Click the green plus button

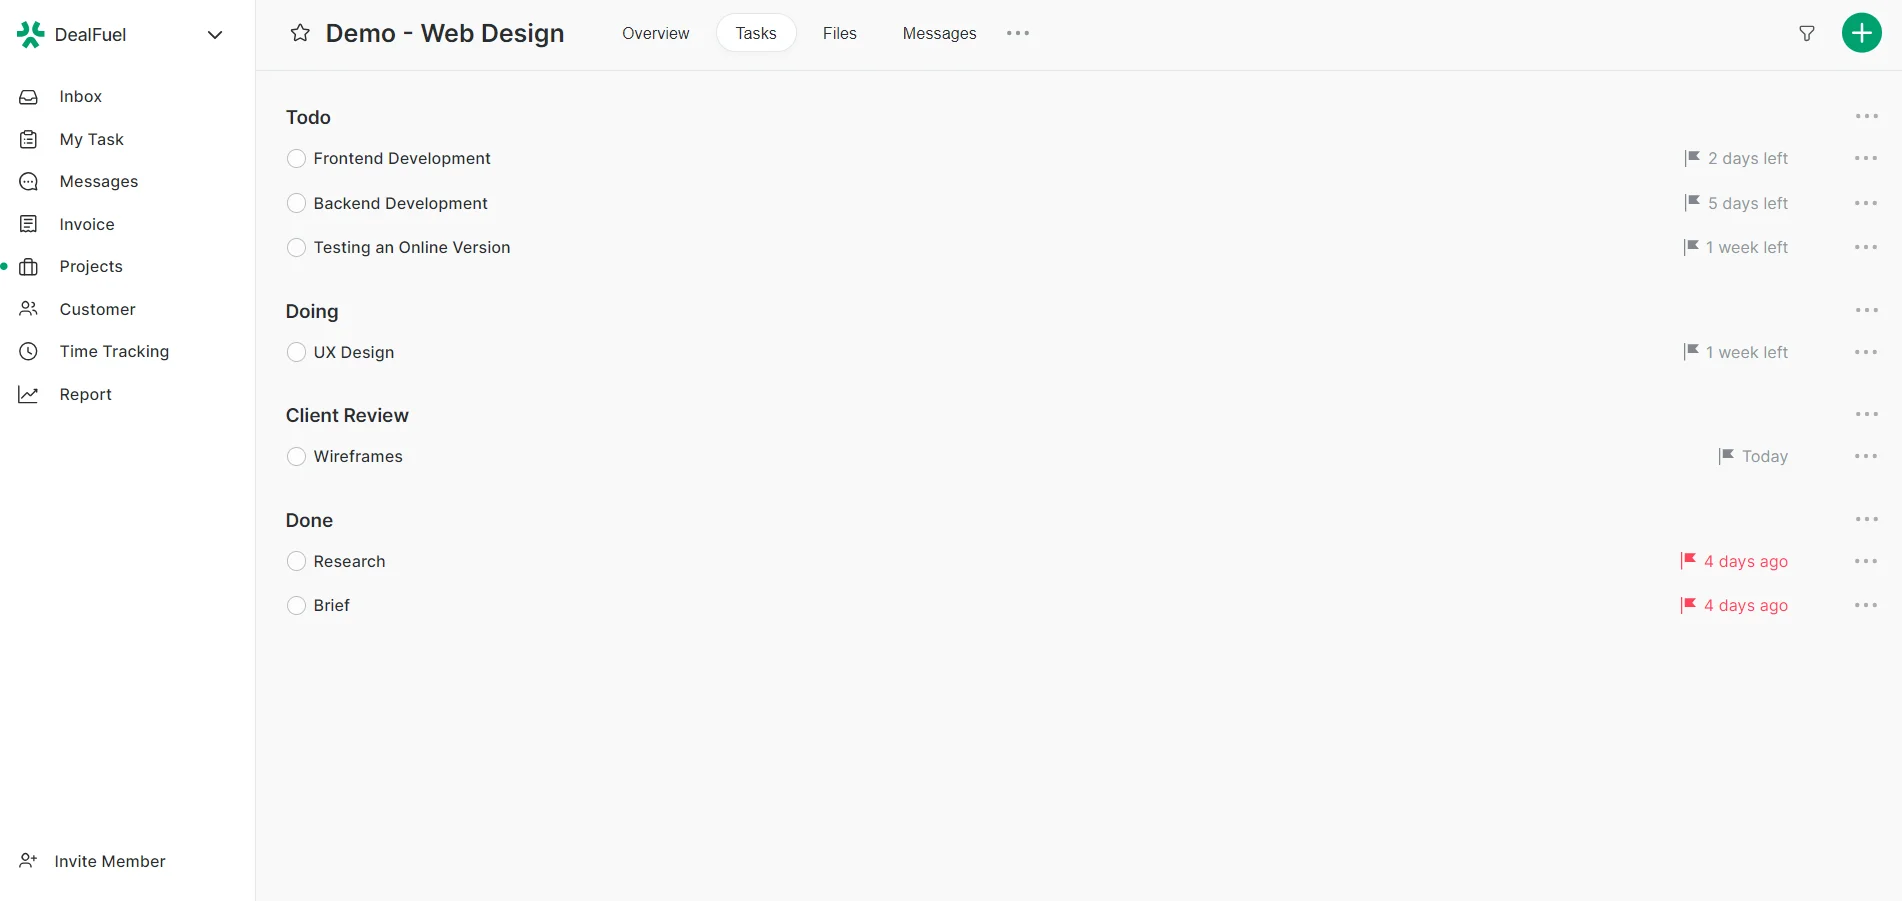click(1861, 32)
